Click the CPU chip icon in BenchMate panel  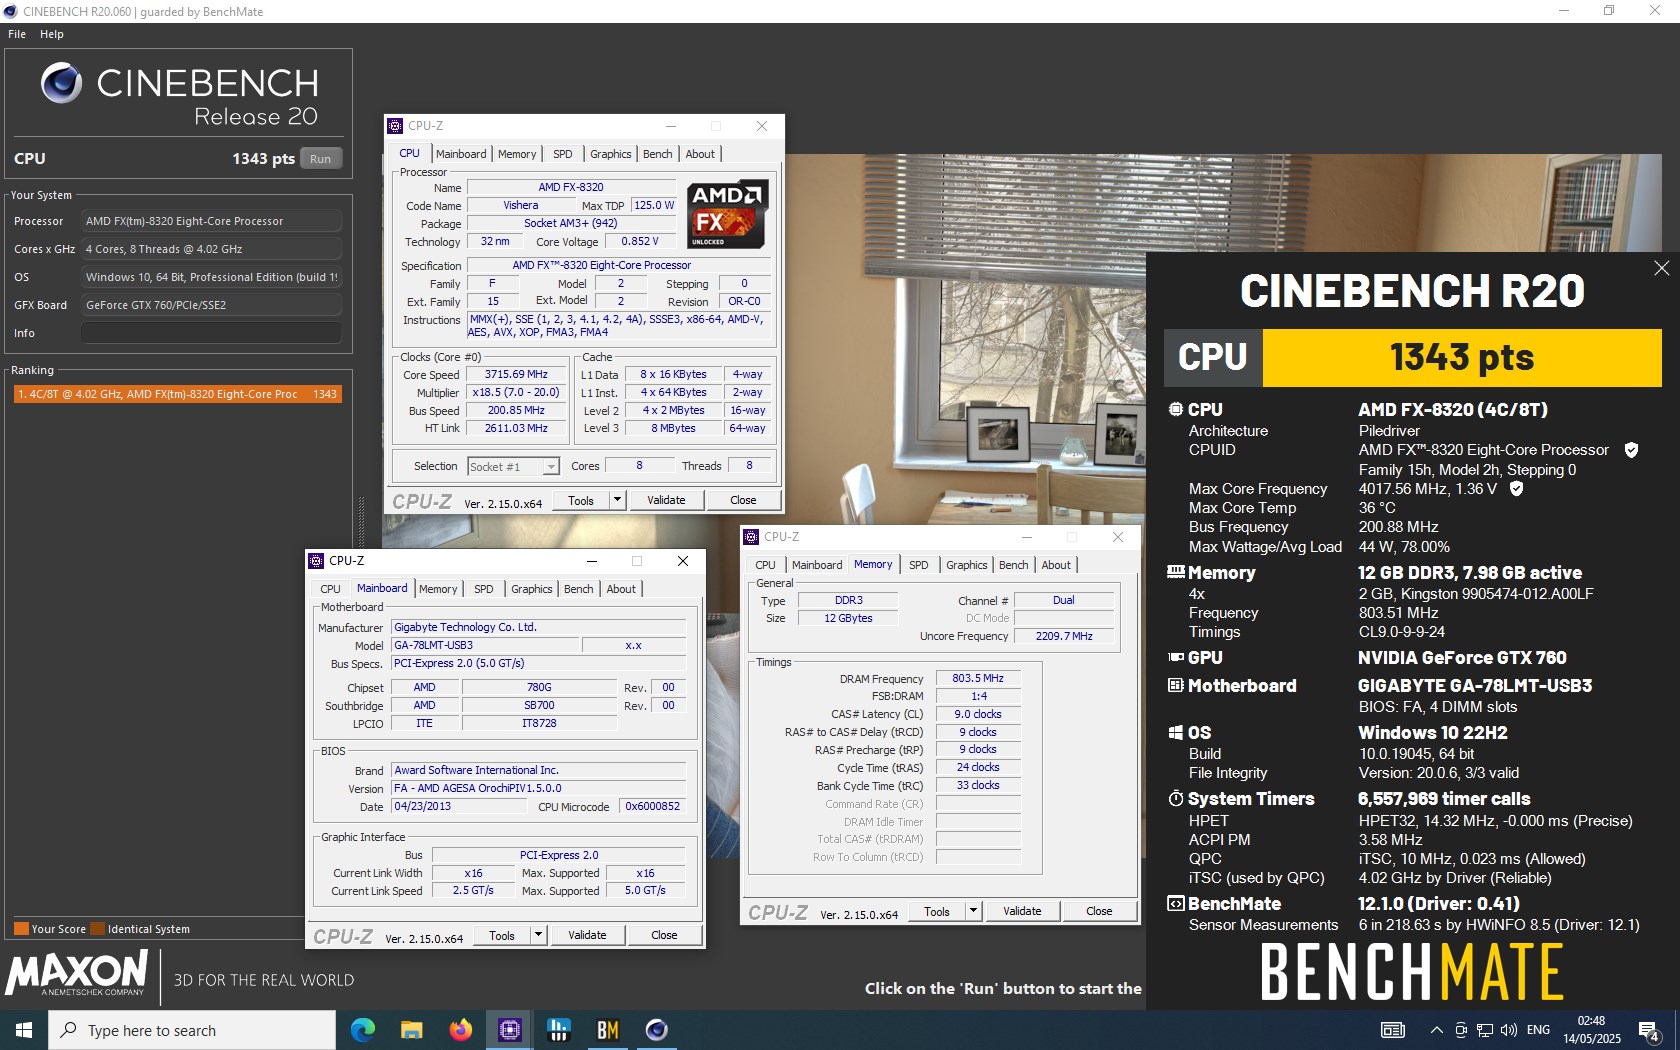click(x=1176, y=409)
